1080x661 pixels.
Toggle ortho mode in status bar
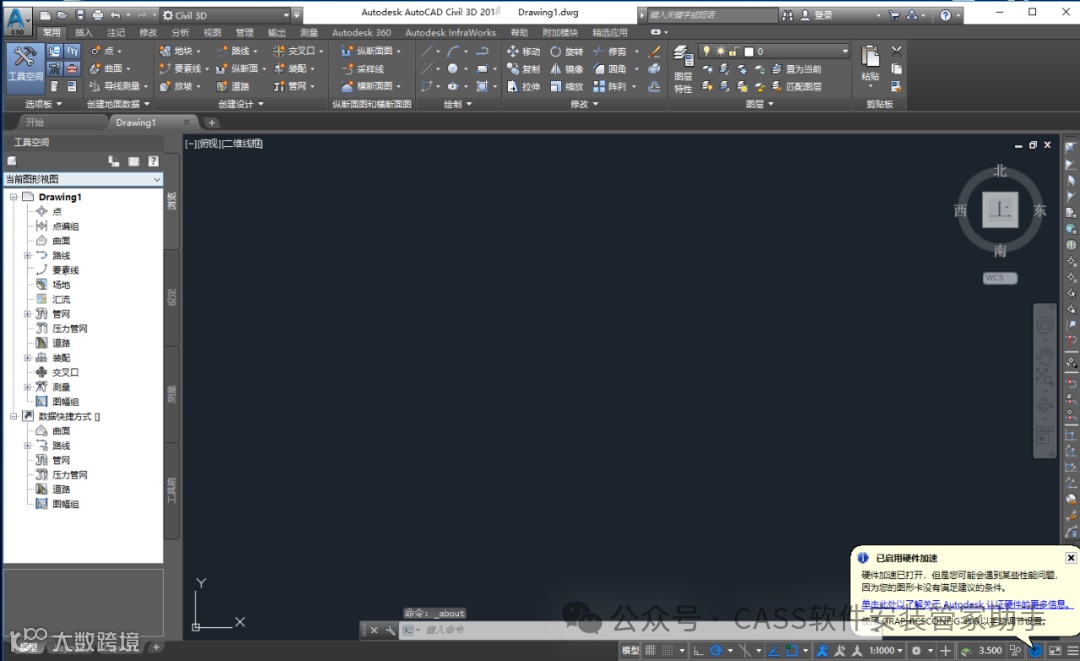tap(698, 651)
